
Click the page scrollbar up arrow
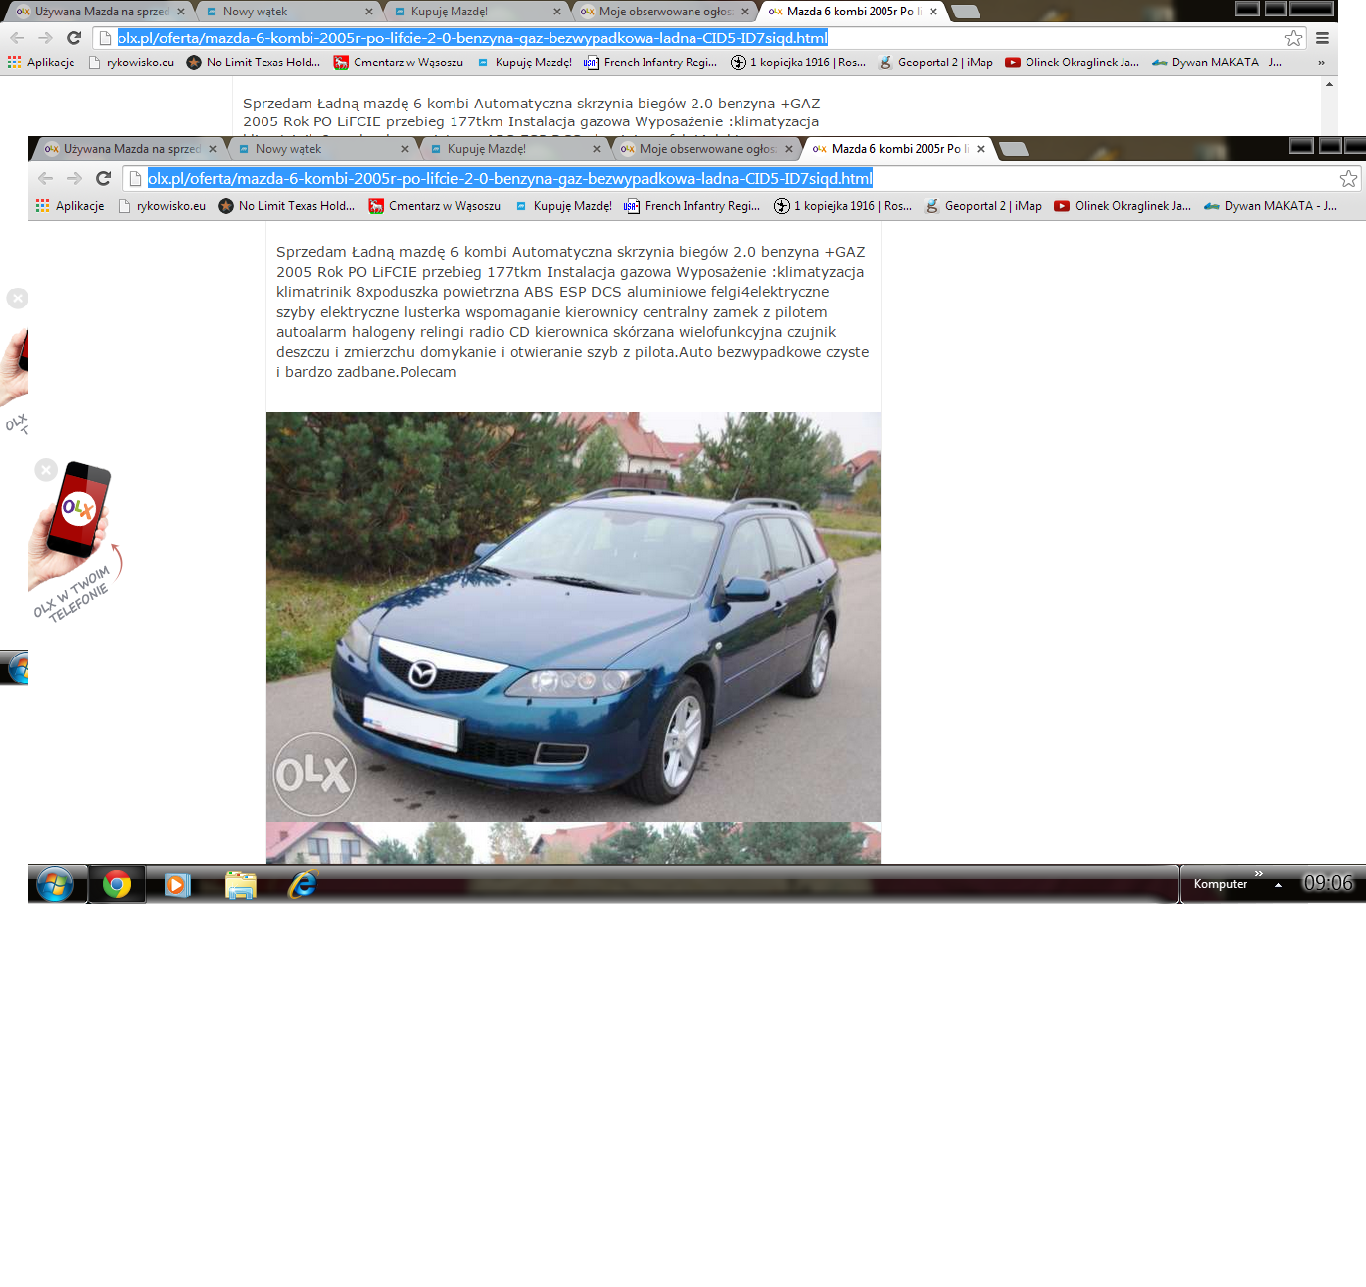1329,84
